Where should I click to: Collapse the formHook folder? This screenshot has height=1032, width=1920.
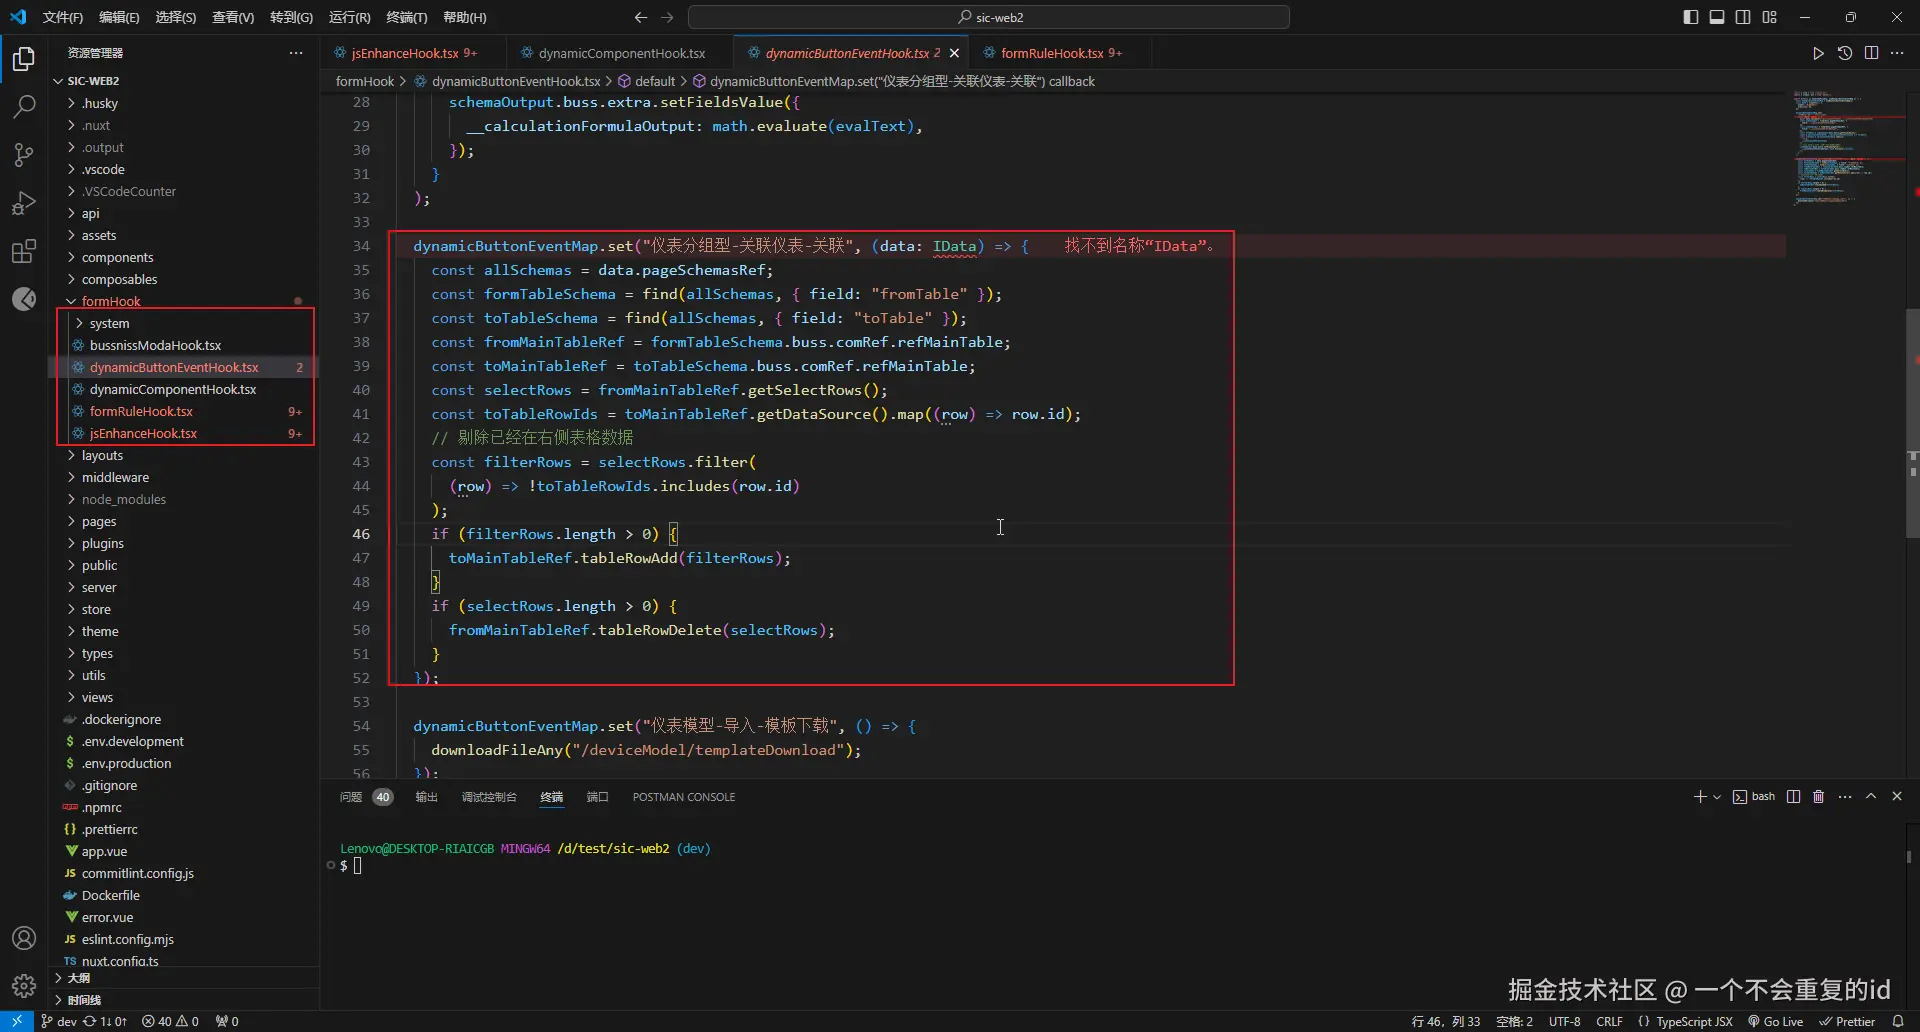tap(110, 301)
